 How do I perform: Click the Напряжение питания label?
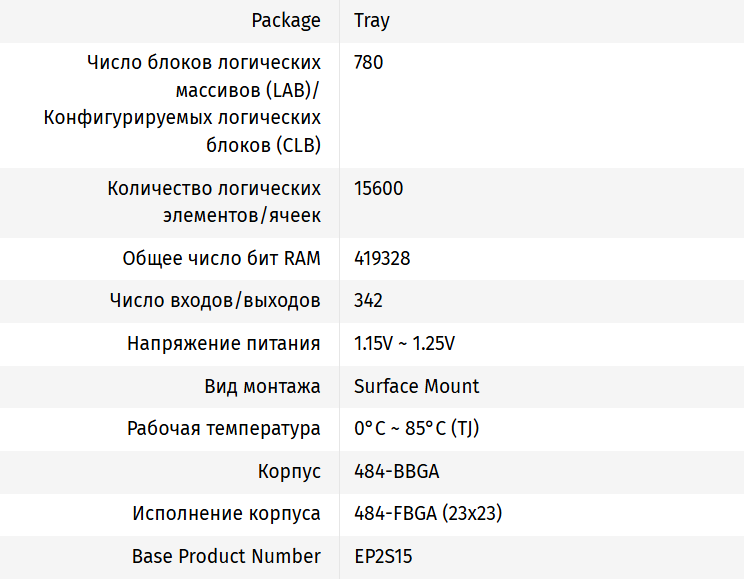(223, 343)
